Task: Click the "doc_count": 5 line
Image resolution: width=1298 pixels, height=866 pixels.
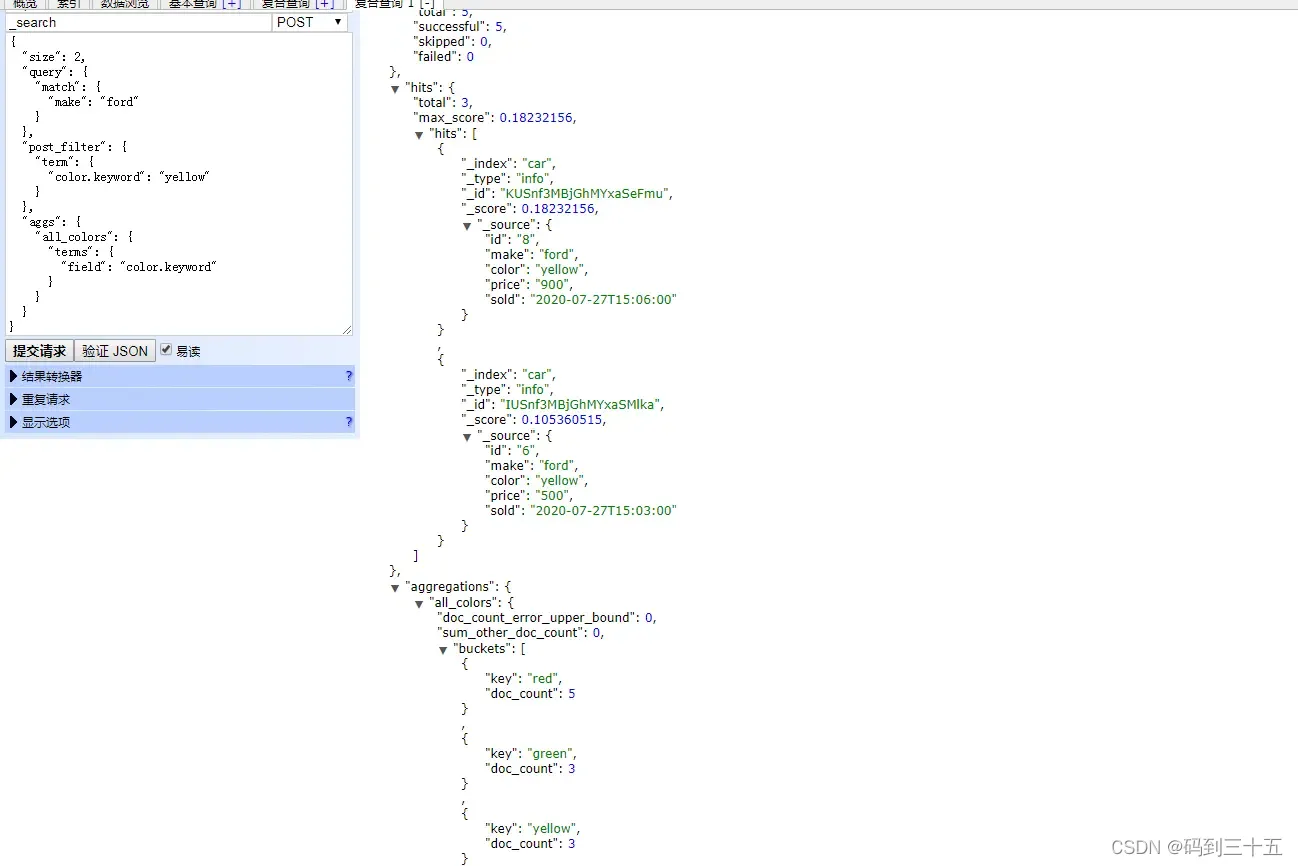Action: click(530, 694)
